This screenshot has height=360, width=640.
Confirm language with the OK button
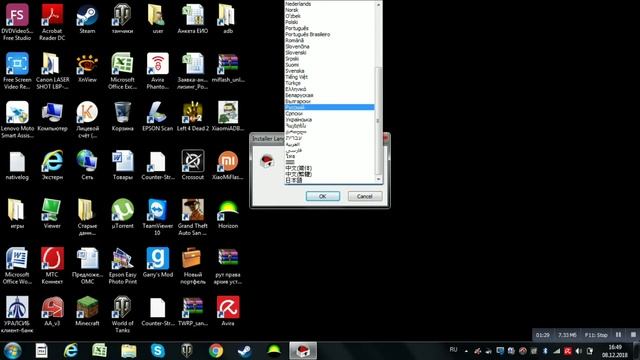pyautogui.click(x=322, y=196)
